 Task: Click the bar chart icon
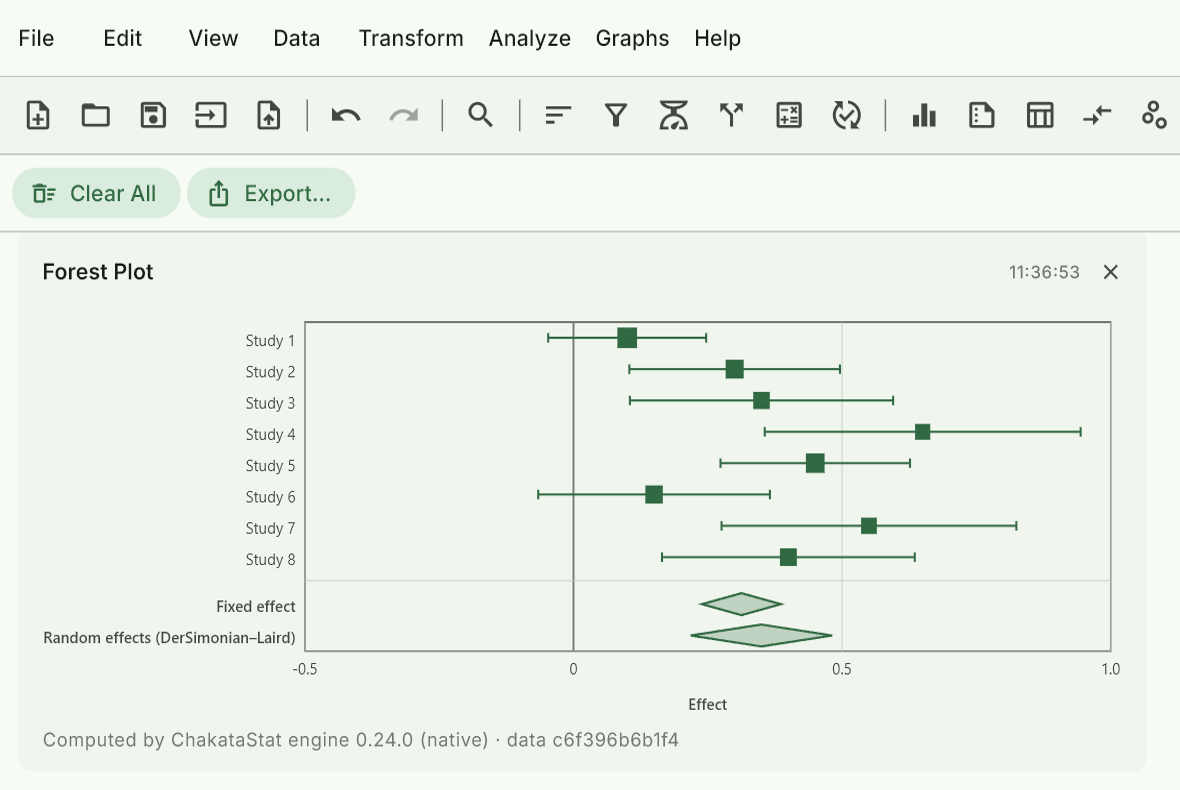[x=924, y=115]
